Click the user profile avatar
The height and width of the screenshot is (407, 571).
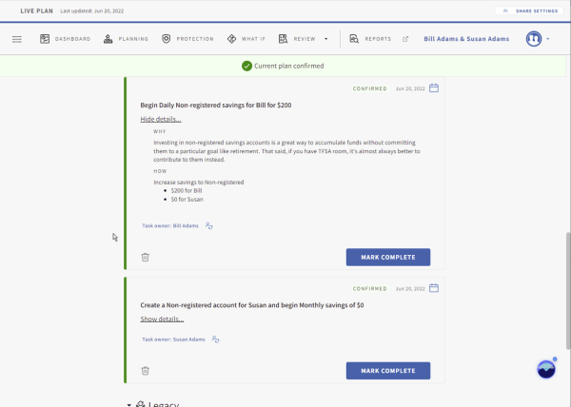(x=533, y=39)
